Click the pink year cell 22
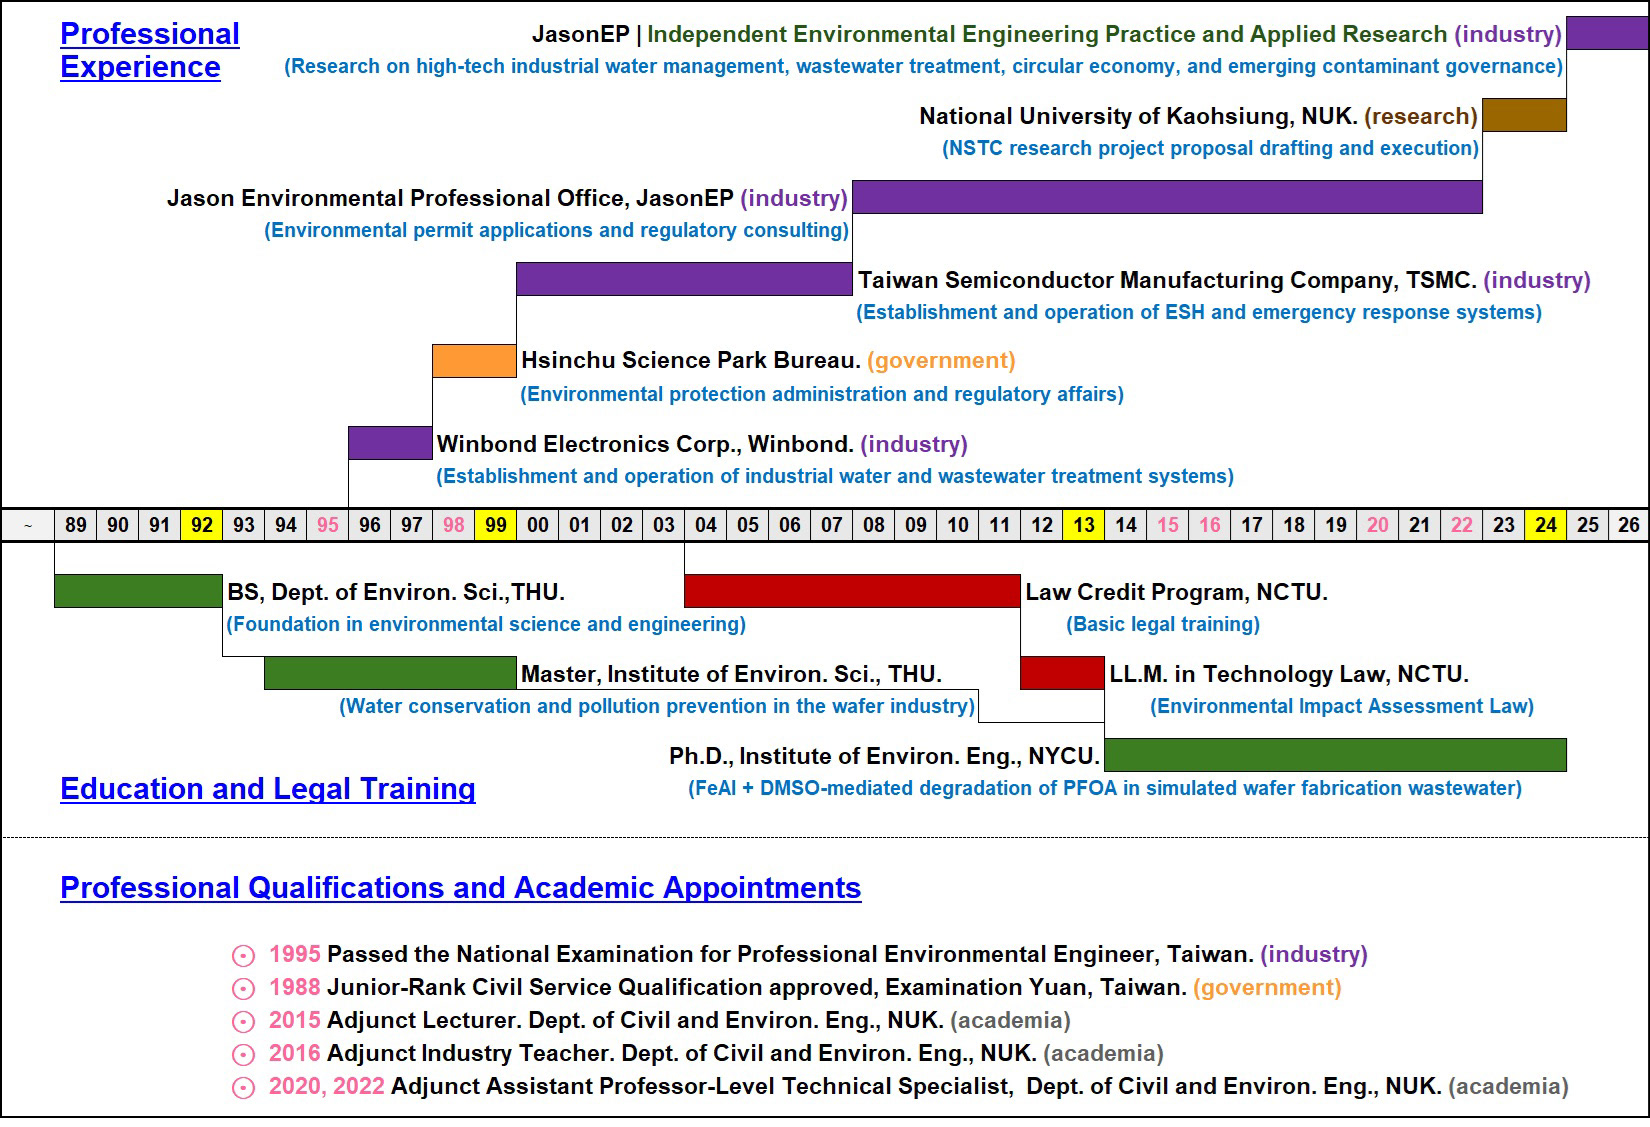1650x1127 pixels. pos(1462,525)
